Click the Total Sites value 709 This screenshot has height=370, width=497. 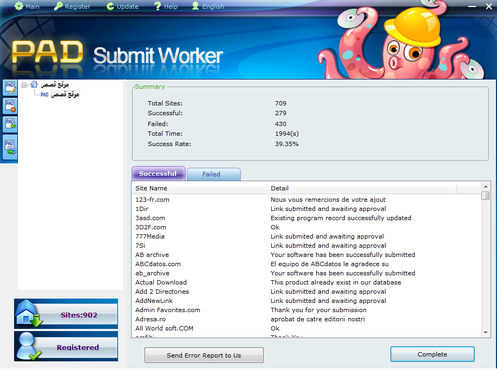point(281,103)
